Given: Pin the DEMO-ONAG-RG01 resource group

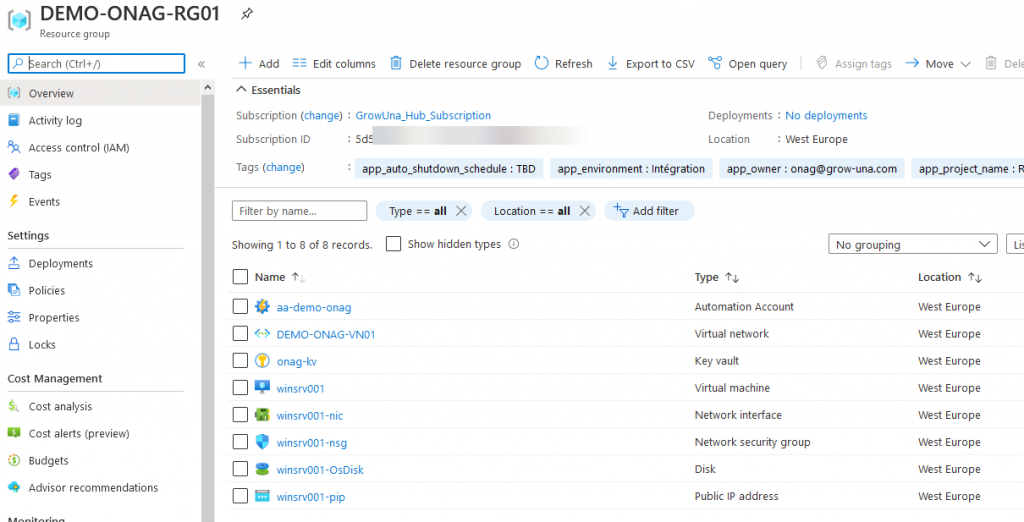Looking at the screenshot, I should pyautogui.click(x=246, y=14).
